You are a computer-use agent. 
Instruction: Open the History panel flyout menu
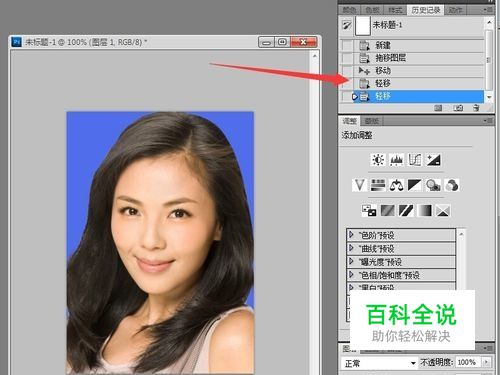tap(488, 10)
